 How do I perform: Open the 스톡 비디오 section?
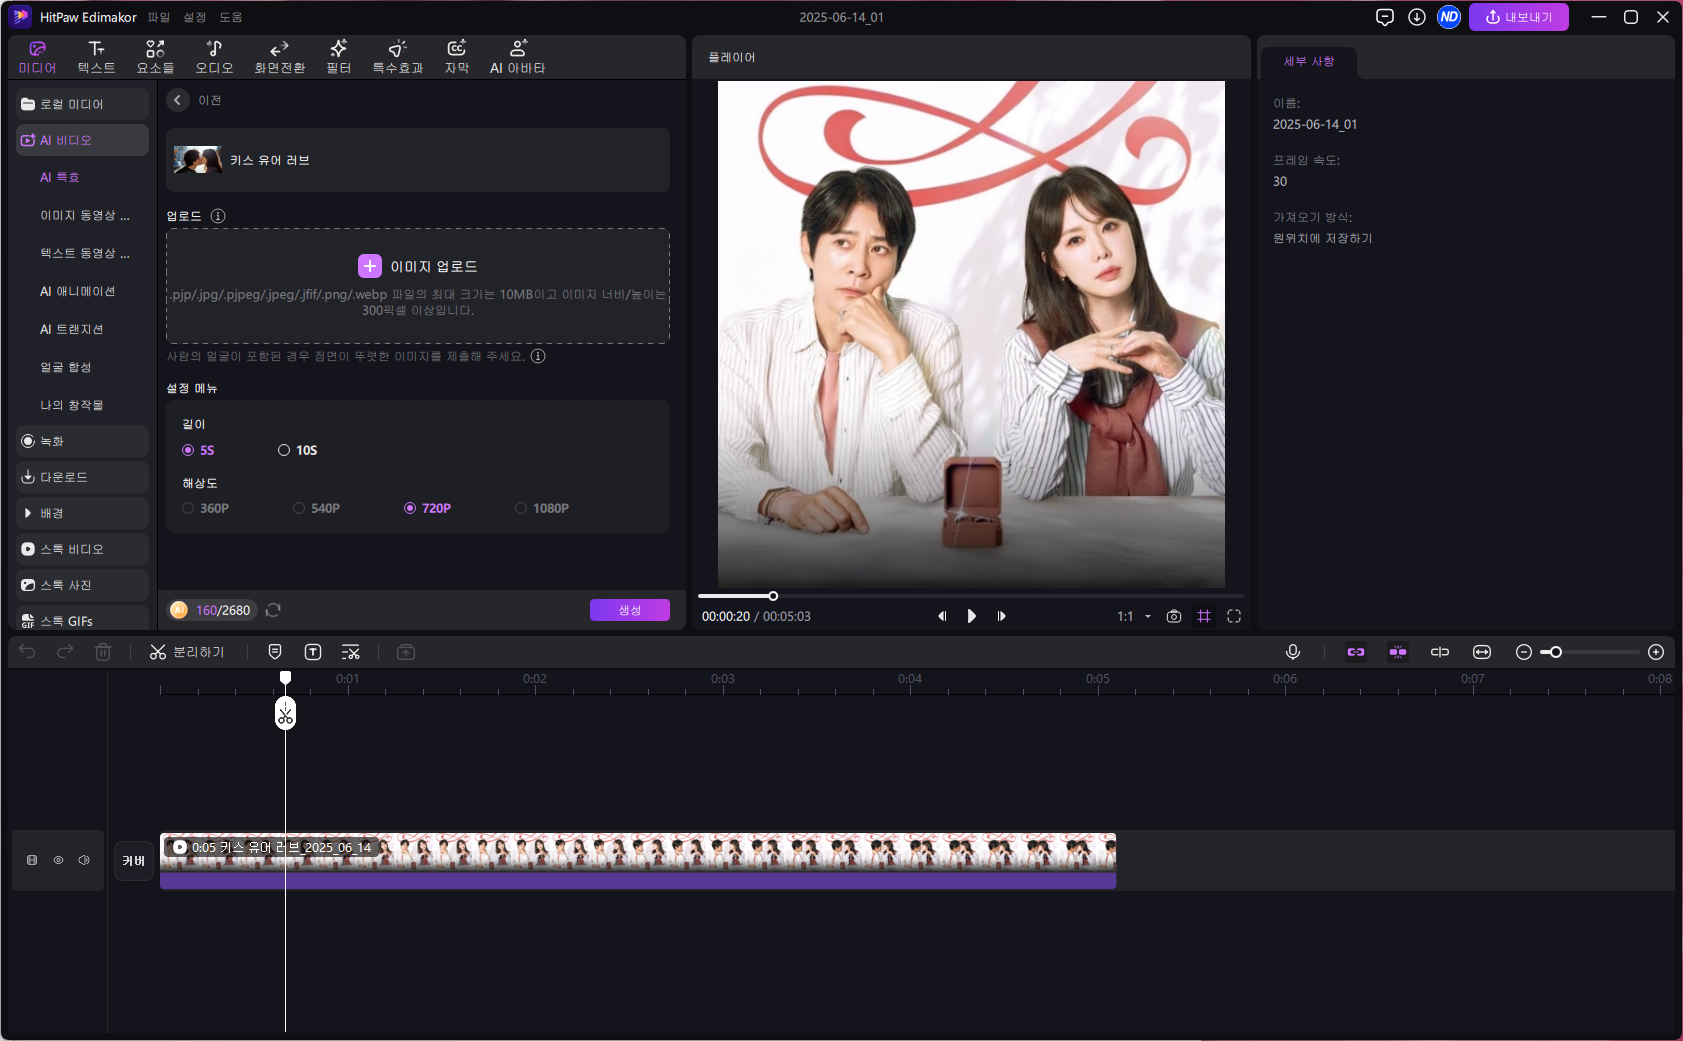pyautogui.click(x=83, y=549)
